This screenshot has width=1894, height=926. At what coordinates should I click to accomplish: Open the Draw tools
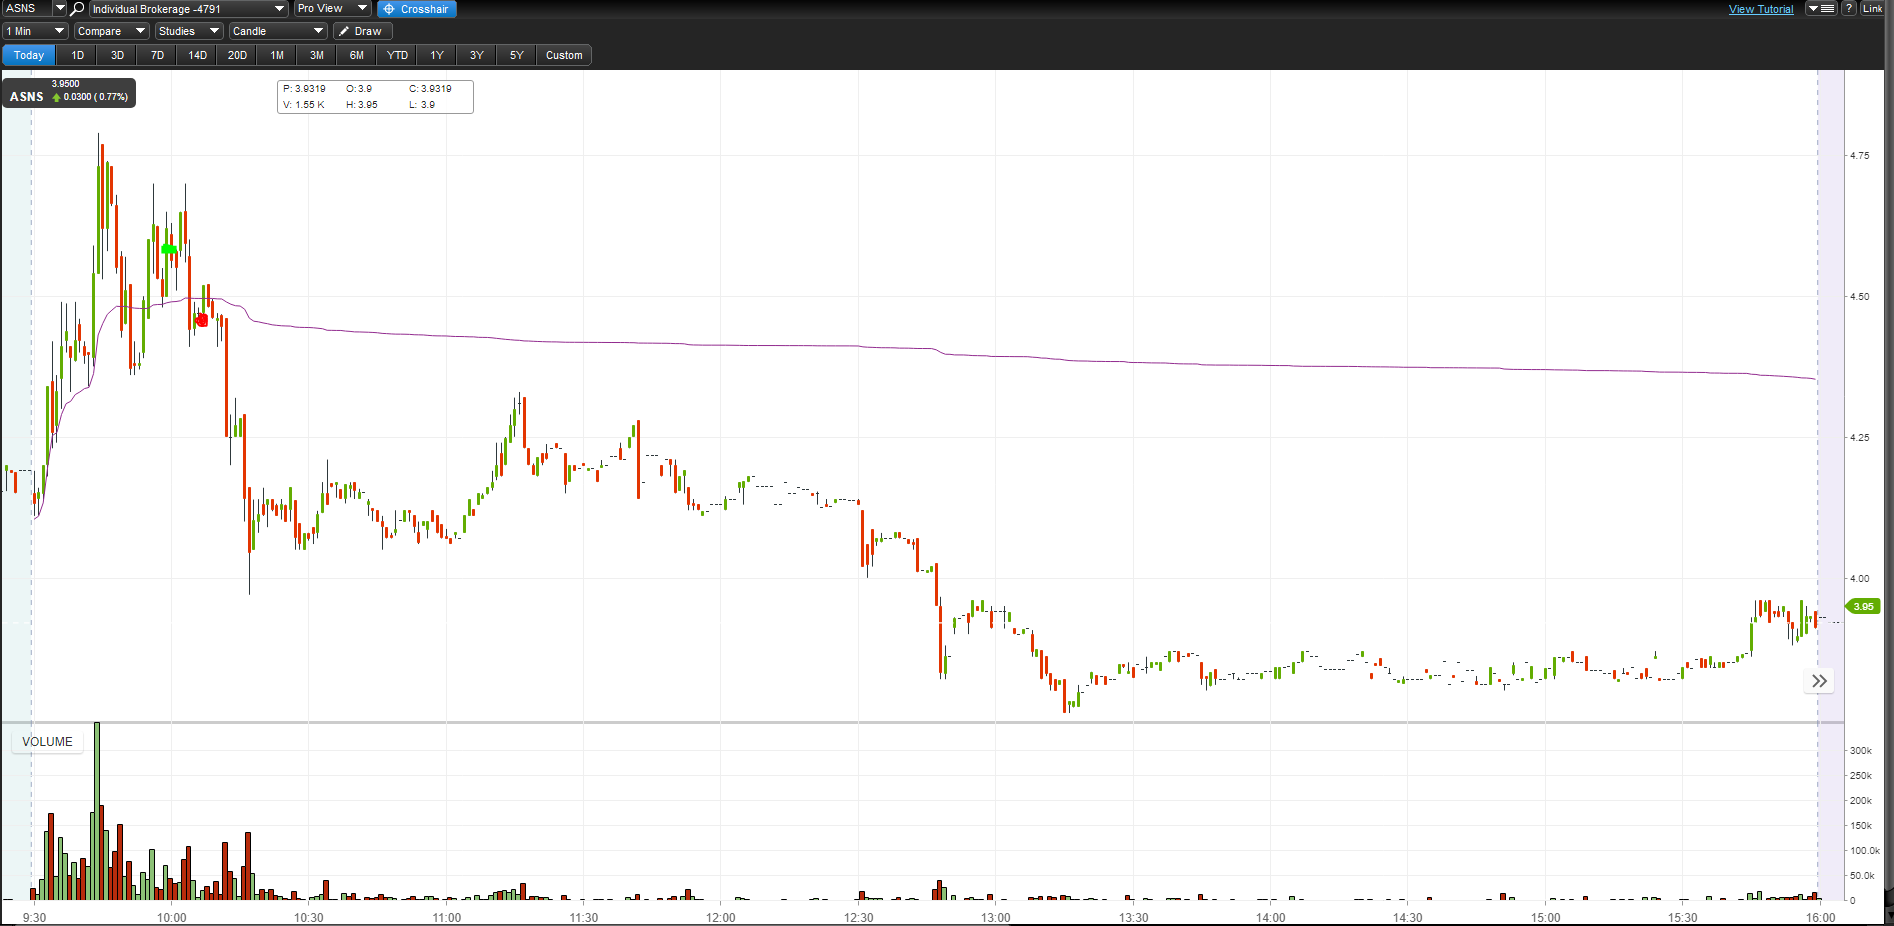pos(362,31)
